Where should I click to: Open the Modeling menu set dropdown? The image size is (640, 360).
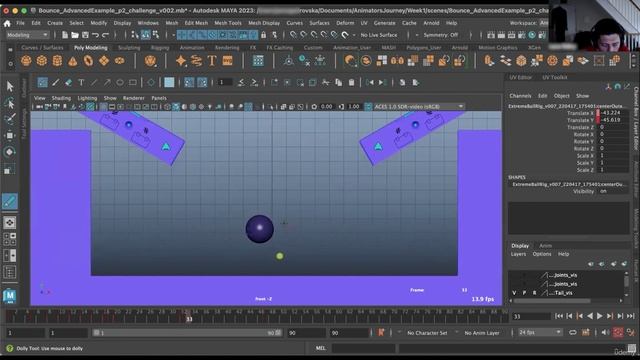27,35
